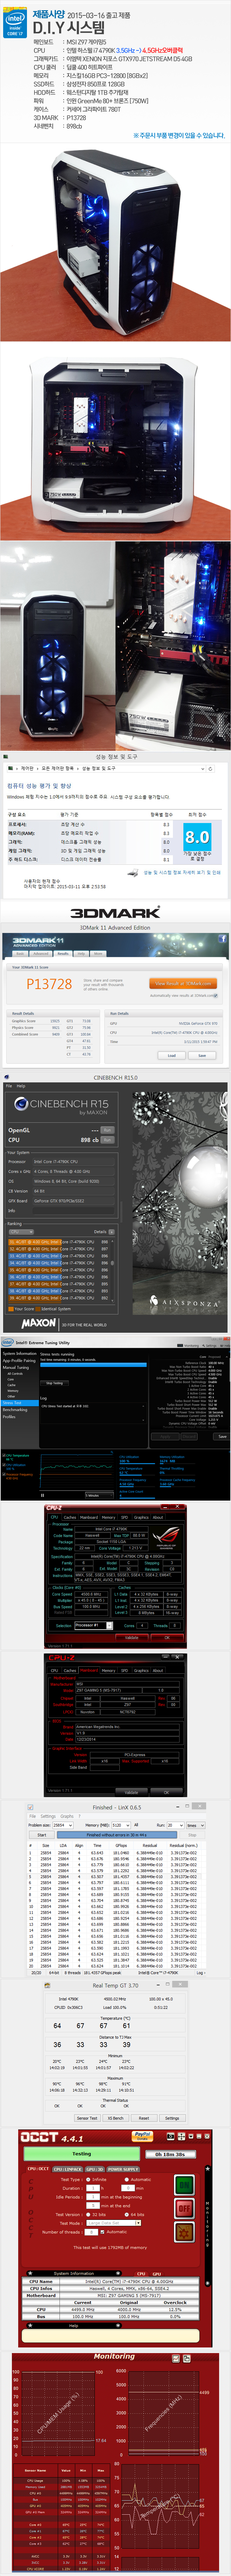This screenshot has width=231, height=2576.
Task: Run the Cinebench OpenGL test
Action: tap(107, 1130)
